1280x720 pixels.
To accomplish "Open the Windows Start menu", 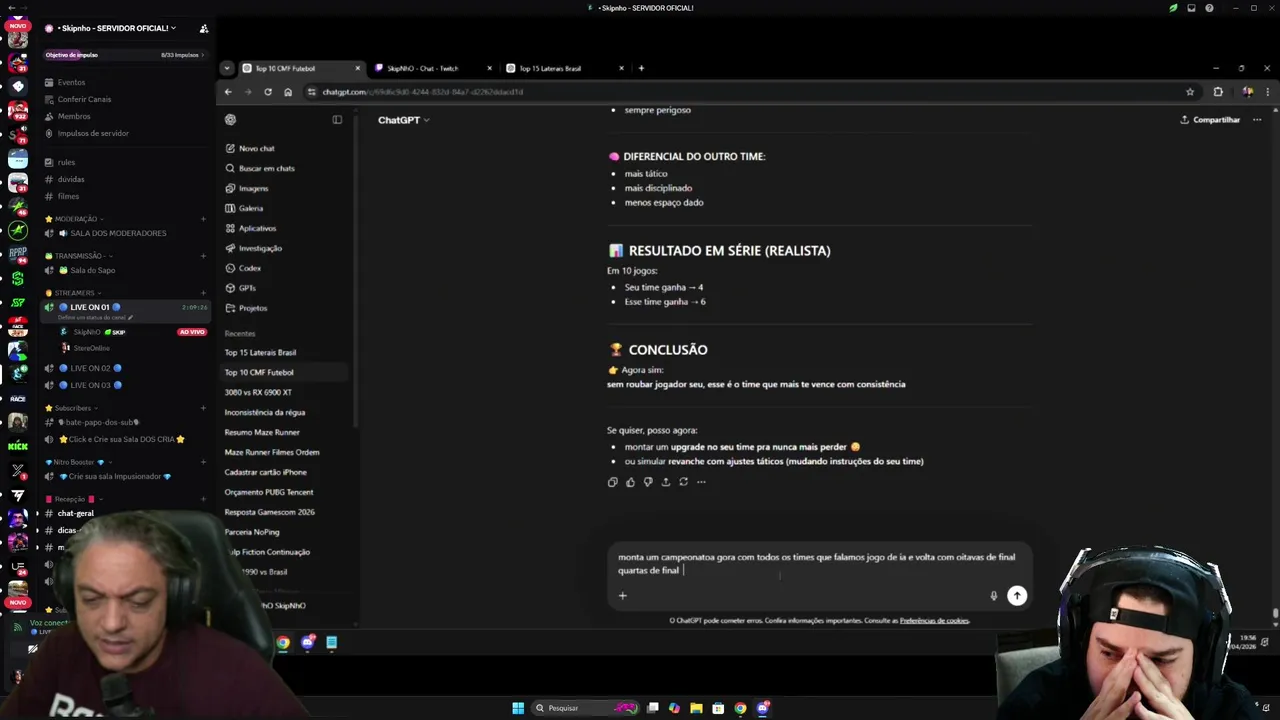I will coord(518,708).
